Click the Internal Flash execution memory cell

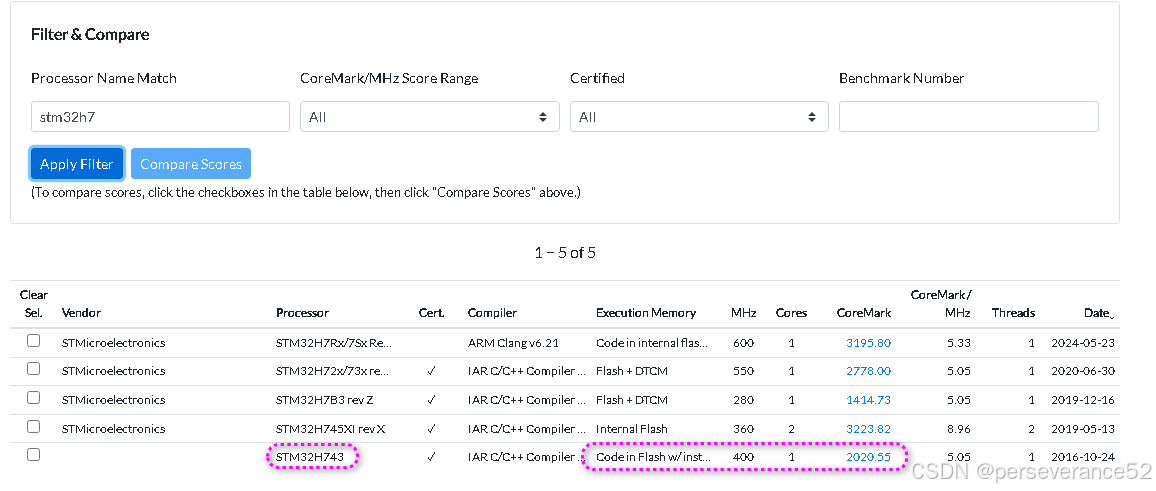tap(632, 428)
